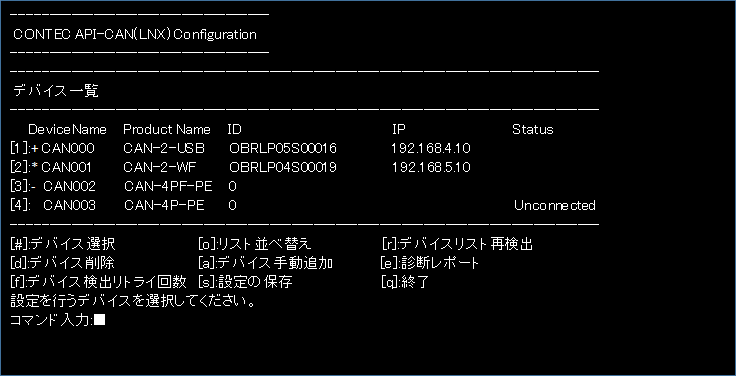Click the [r] デバイスリスト再検出 command
The width and height of the screenshot is (736, 376).
pyautogui.click(x=458, y=244)
